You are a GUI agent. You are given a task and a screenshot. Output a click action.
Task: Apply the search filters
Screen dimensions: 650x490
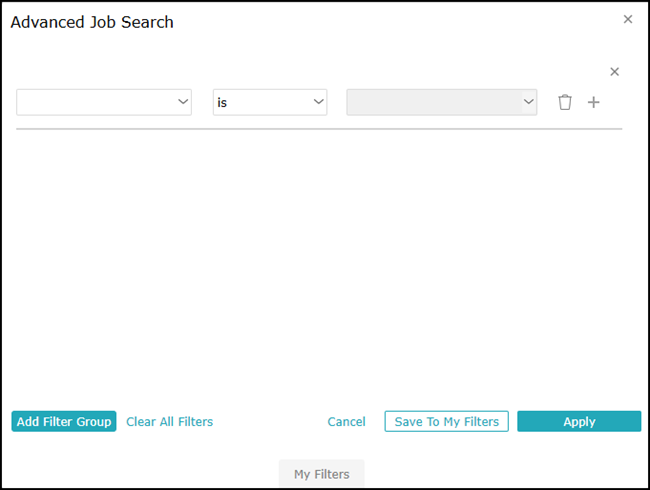tap(579, 421)
